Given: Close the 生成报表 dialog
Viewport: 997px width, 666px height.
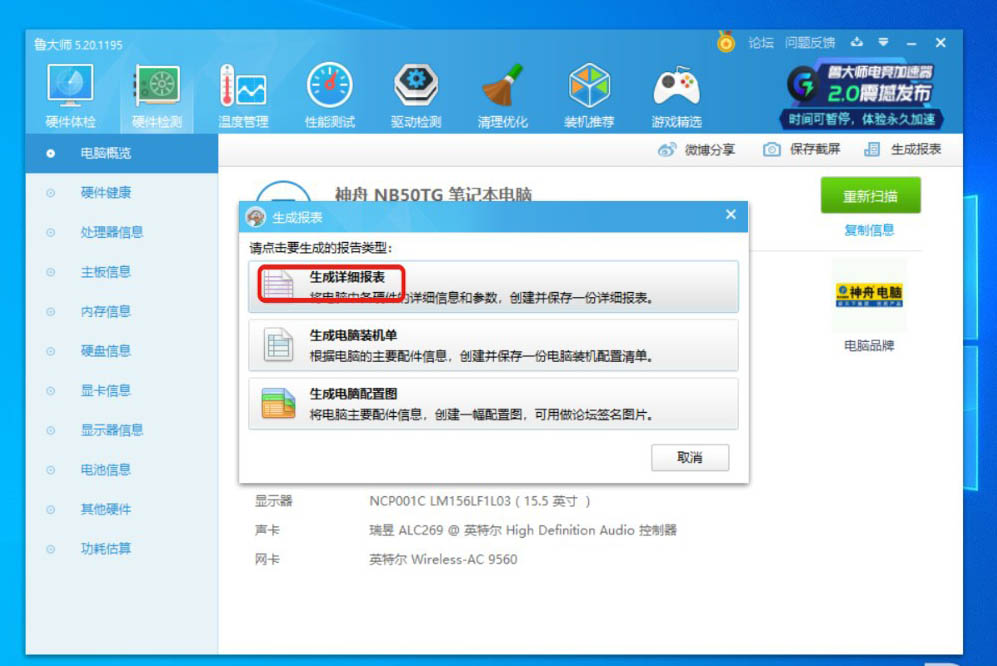Looking at the screenshot, I should (730, 214).
